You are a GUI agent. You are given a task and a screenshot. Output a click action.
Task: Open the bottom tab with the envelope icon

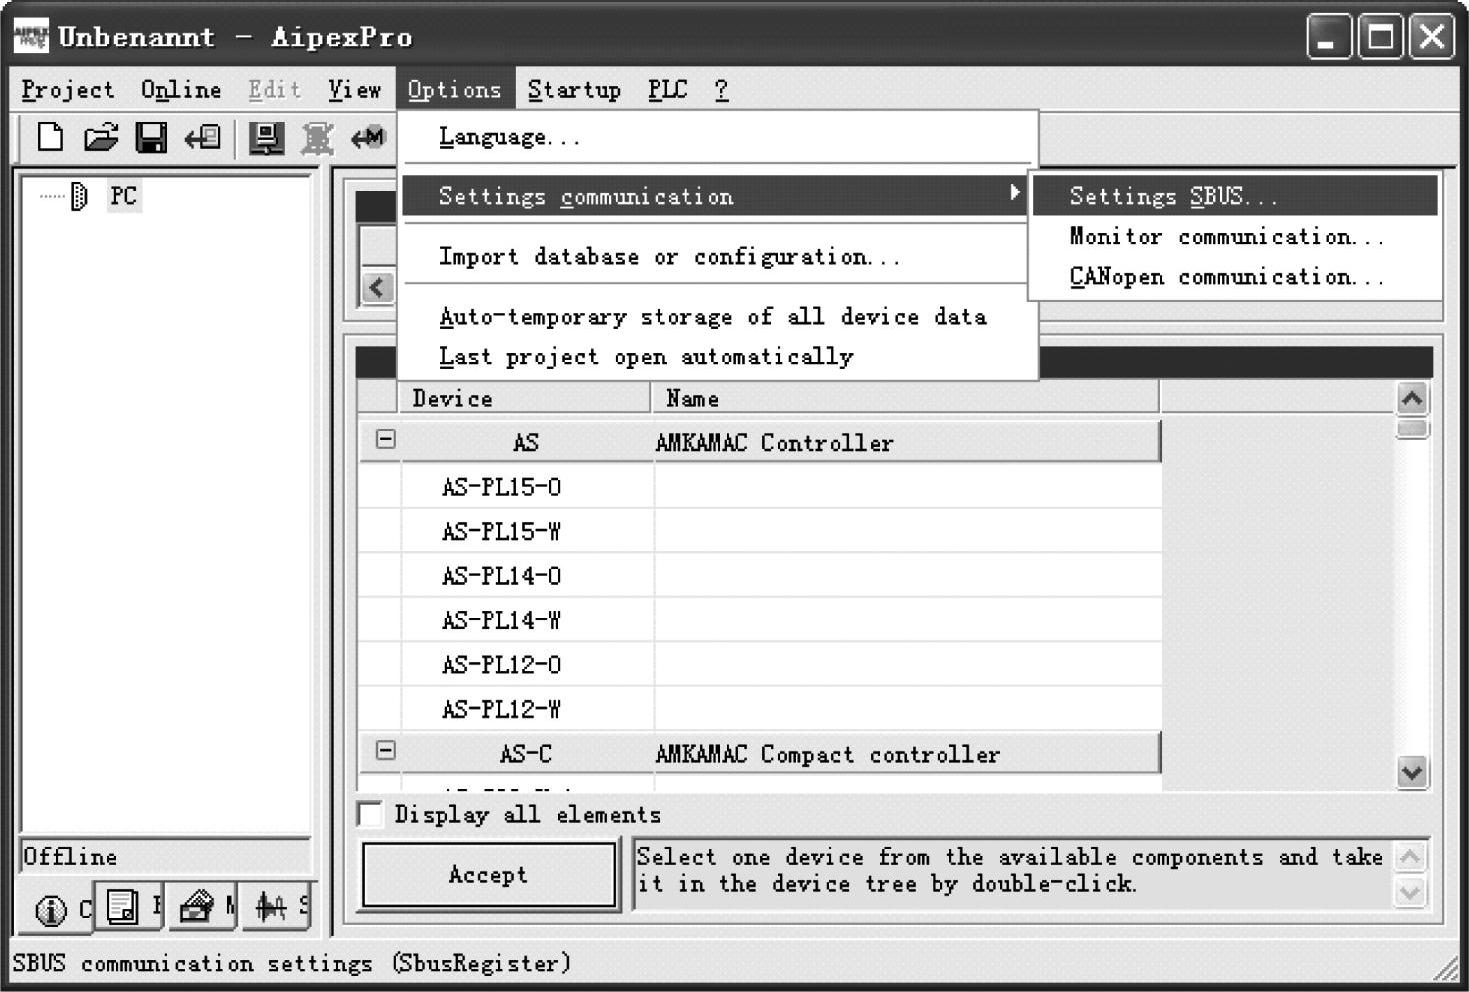pos(196,906)
